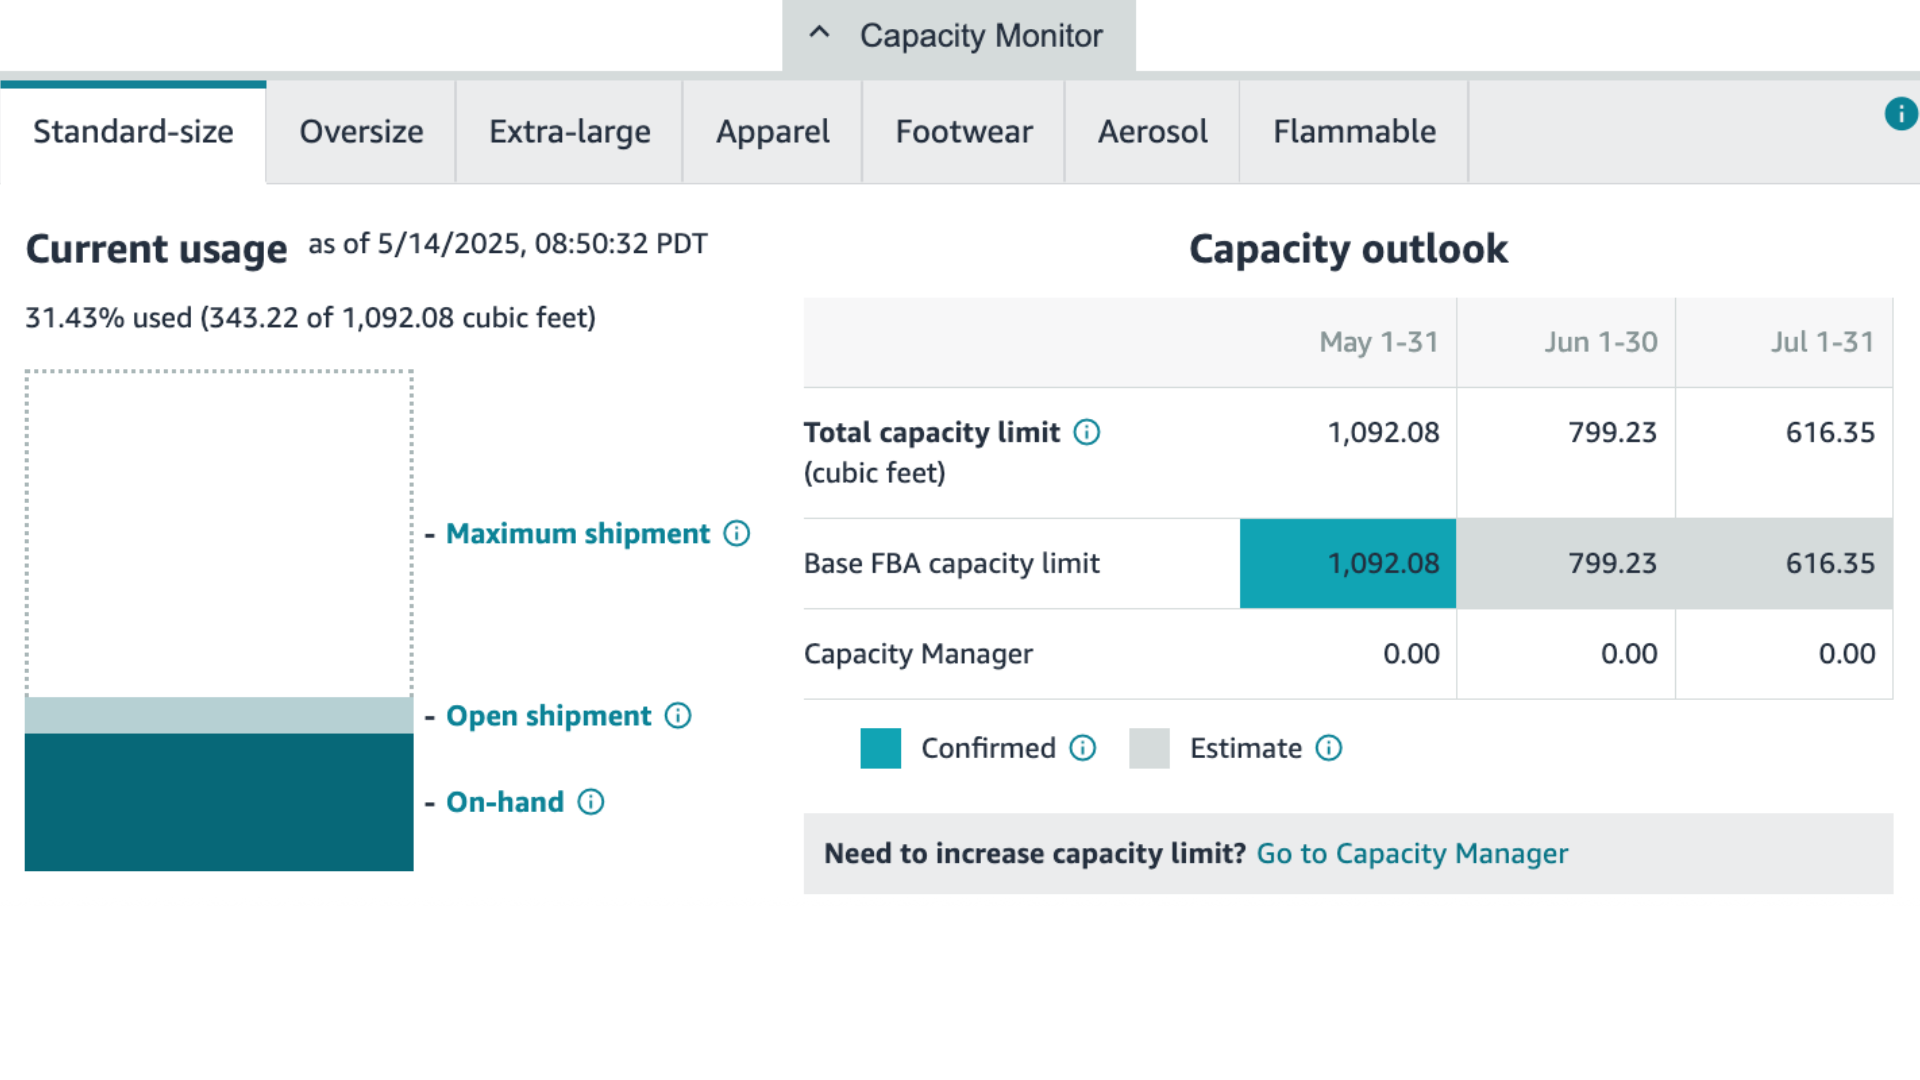
Task: Click the as of 5/14/2025 timestamp
Action: point(508,244)
